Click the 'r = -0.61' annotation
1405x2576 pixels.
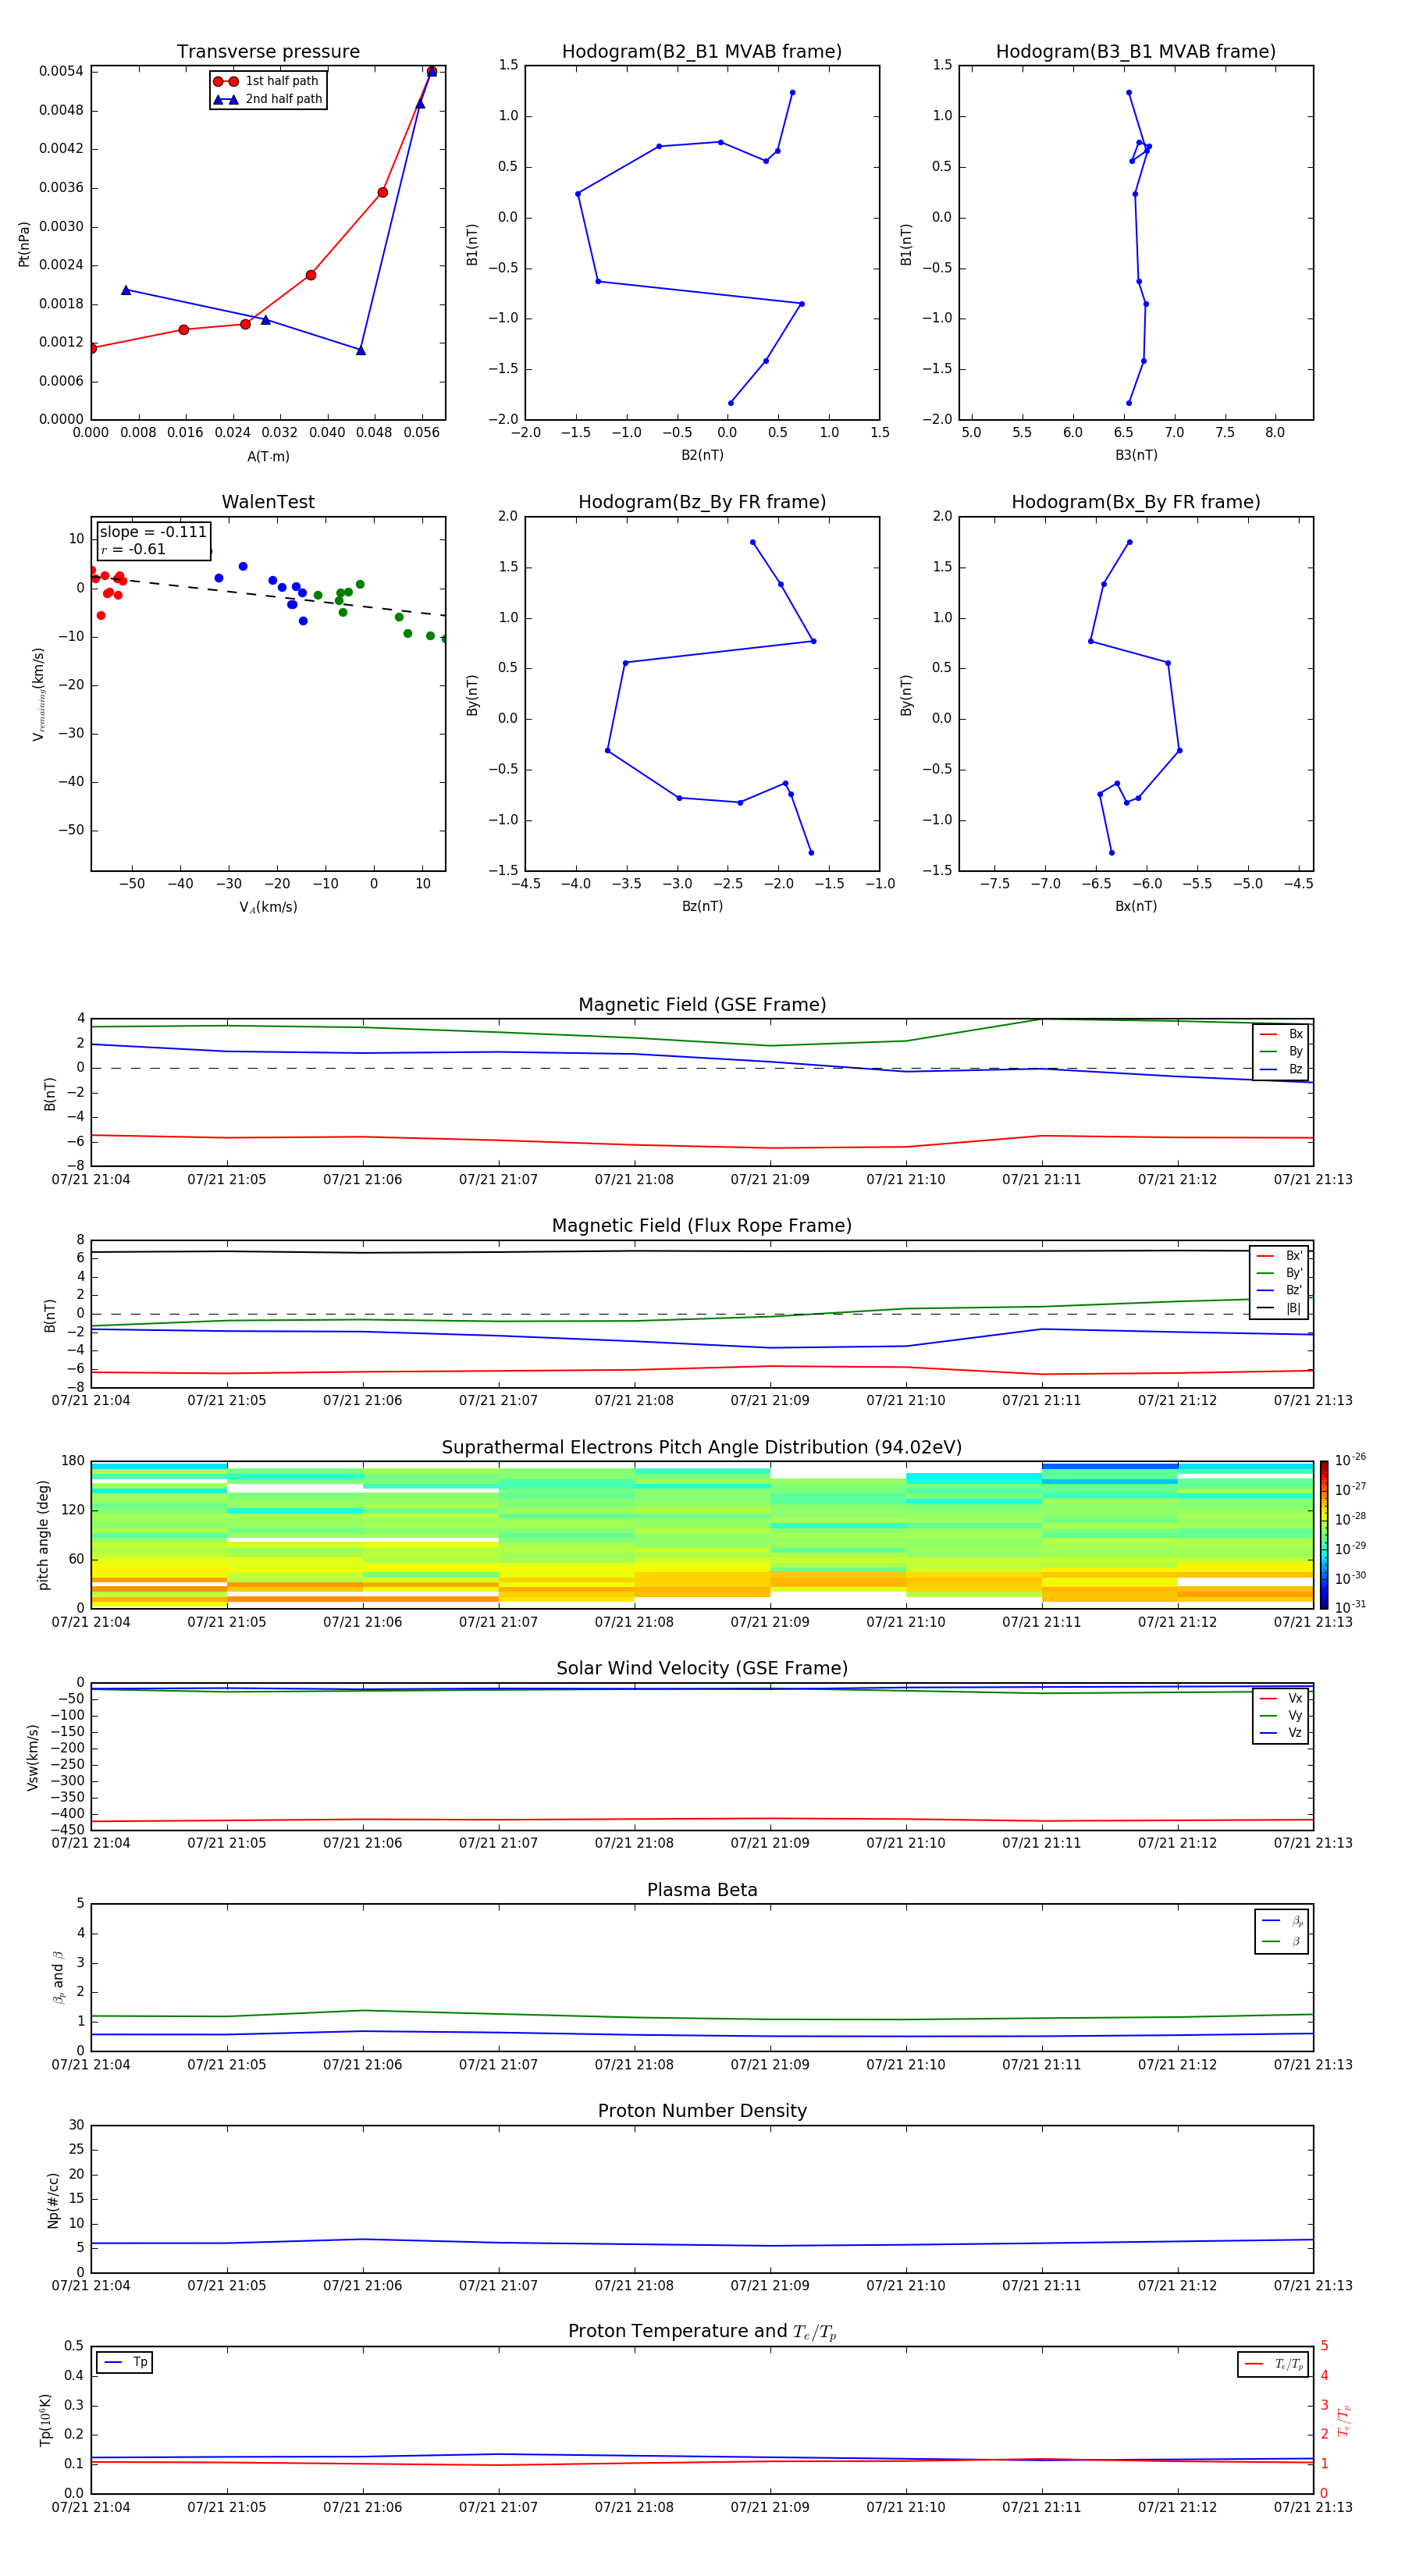133,549
